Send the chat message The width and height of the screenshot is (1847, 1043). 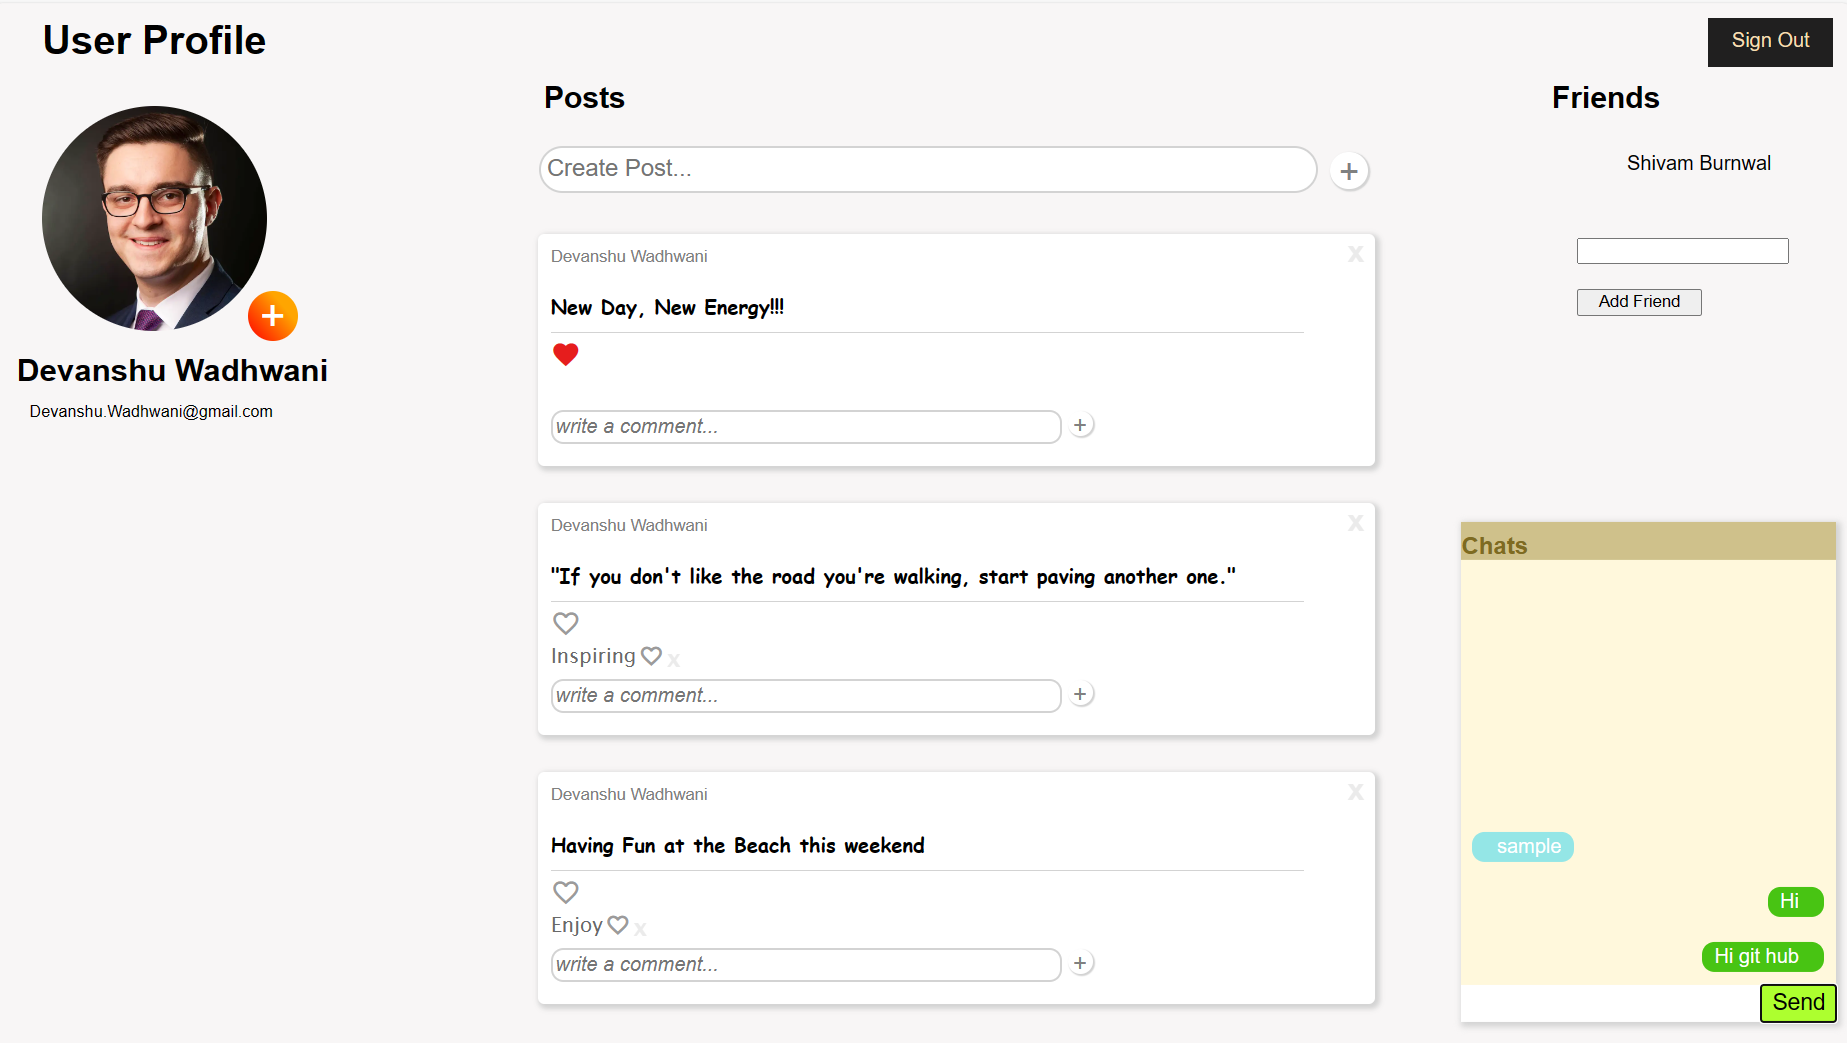coord(1797,1003)
